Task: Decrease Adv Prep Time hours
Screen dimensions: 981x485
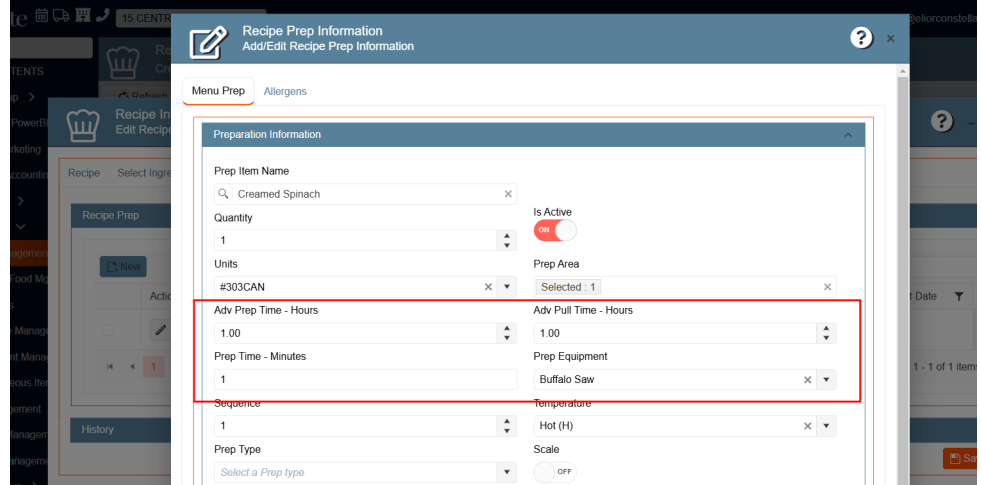Action: 507,338
